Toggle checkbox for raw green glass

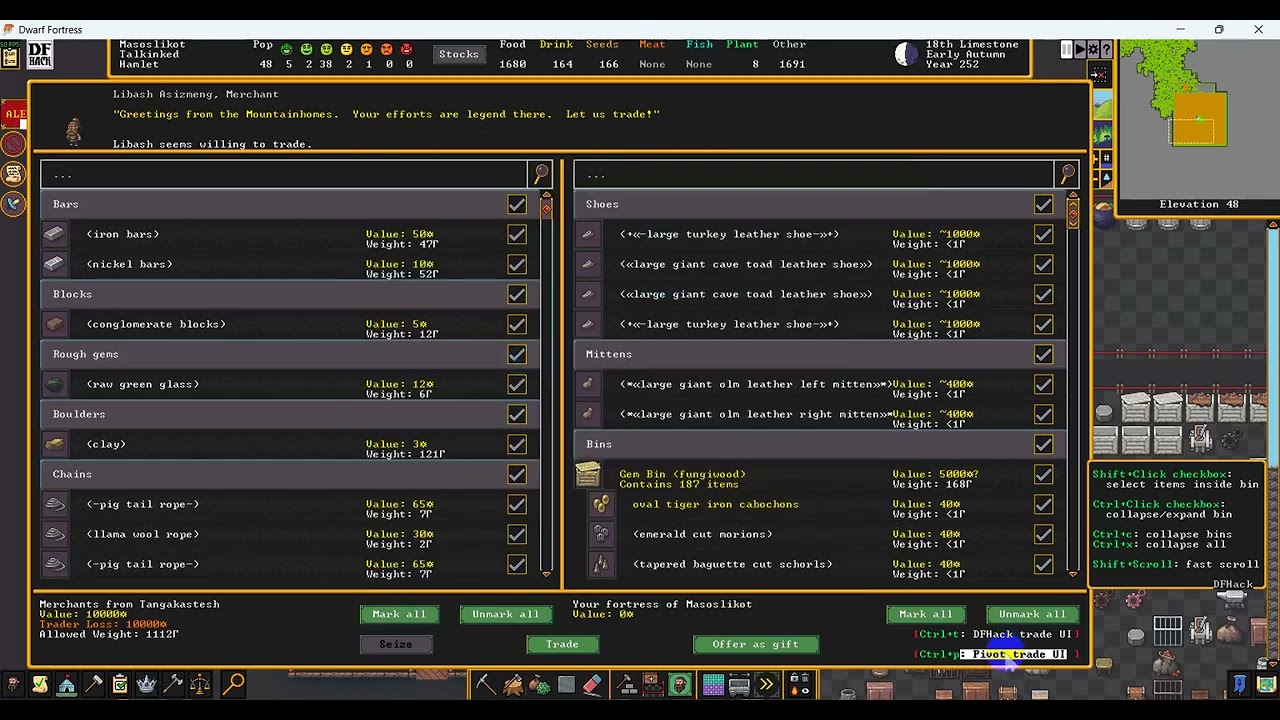[x=517, y=384]
